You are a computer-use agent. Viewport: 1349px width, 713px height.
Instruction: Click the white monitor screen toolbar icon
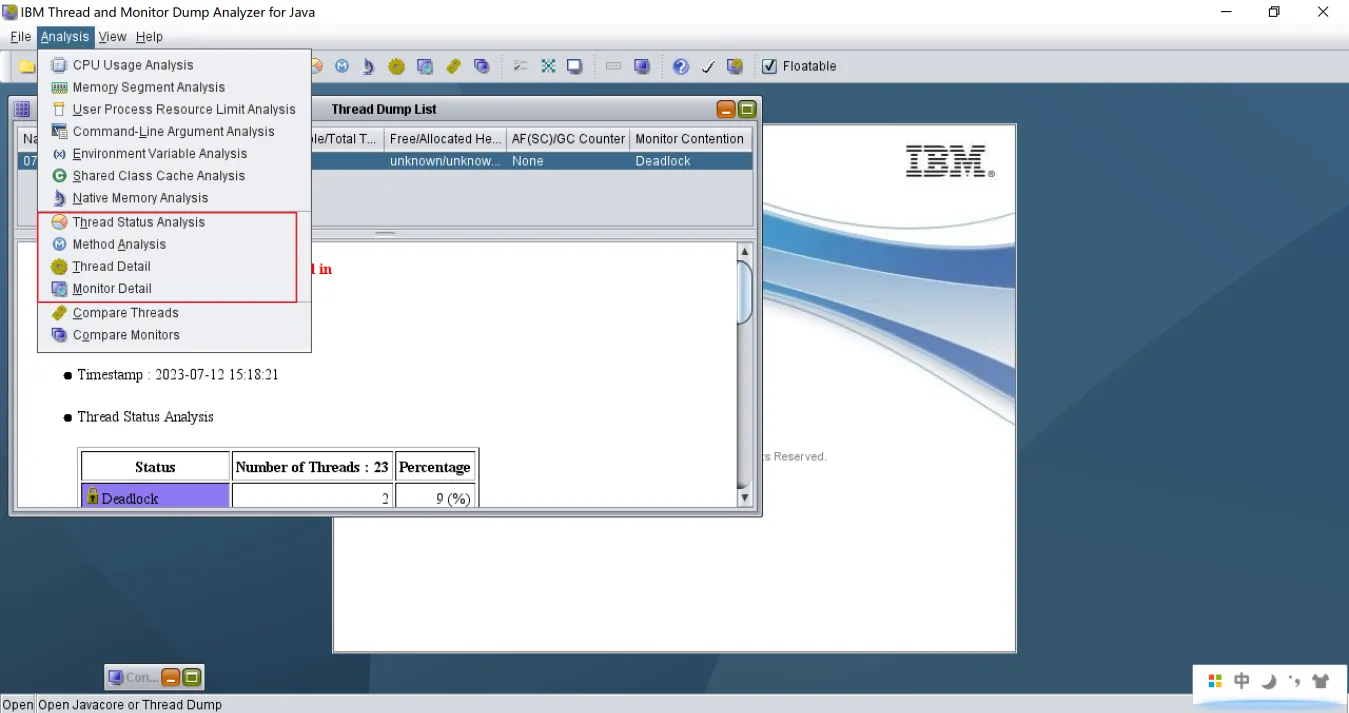pos(575,66)
